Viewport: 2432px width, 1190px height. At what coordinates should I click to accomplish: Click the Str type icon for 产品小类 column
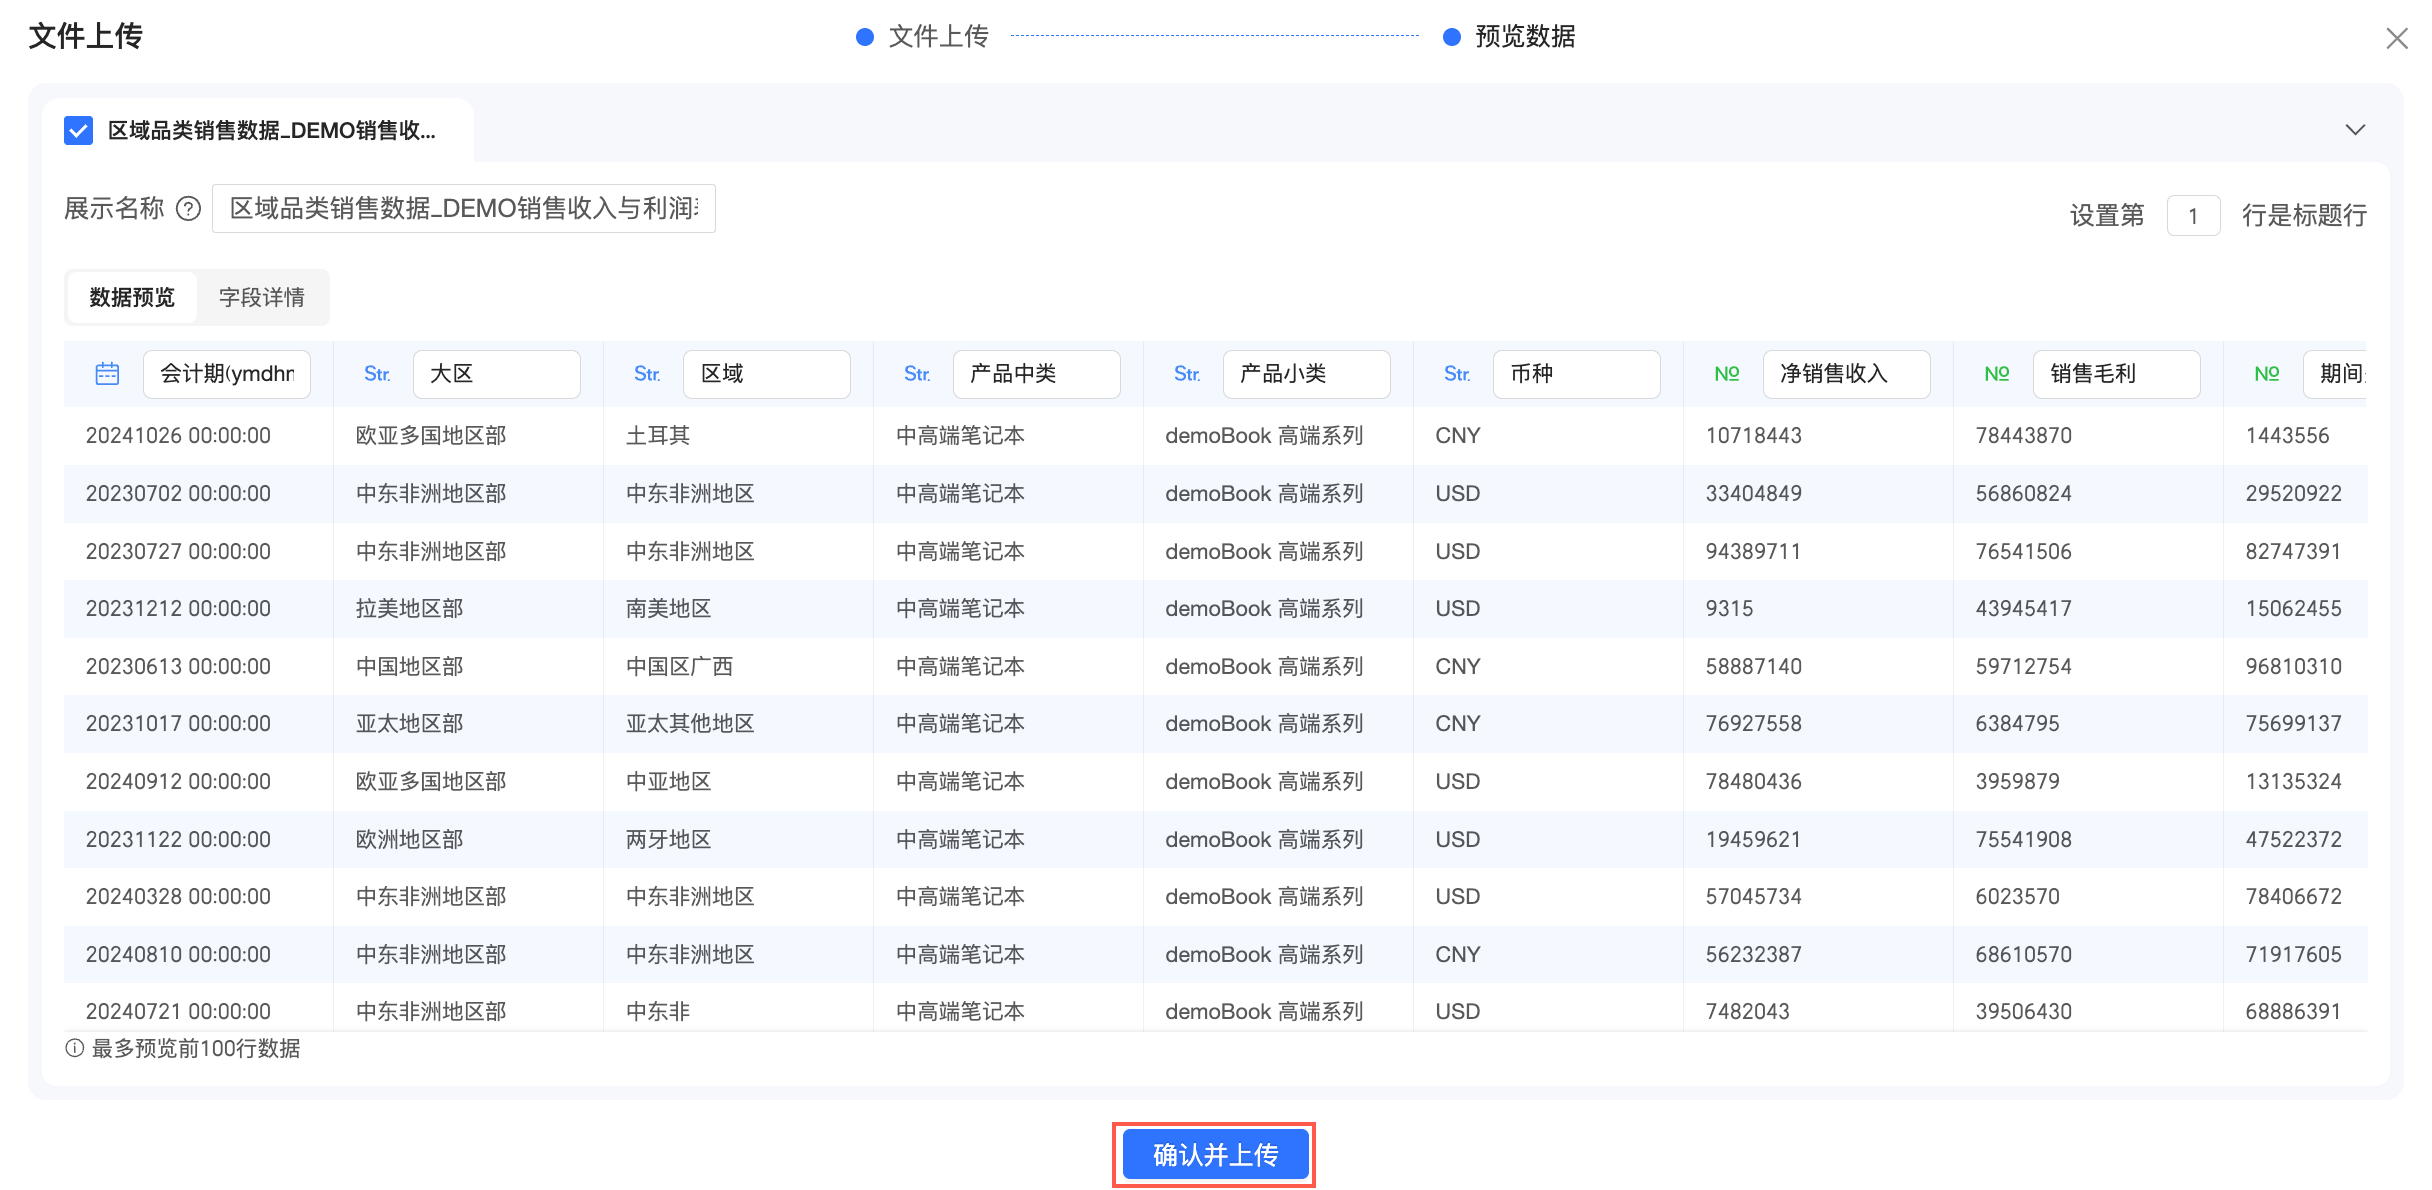tap(1187, 374)
